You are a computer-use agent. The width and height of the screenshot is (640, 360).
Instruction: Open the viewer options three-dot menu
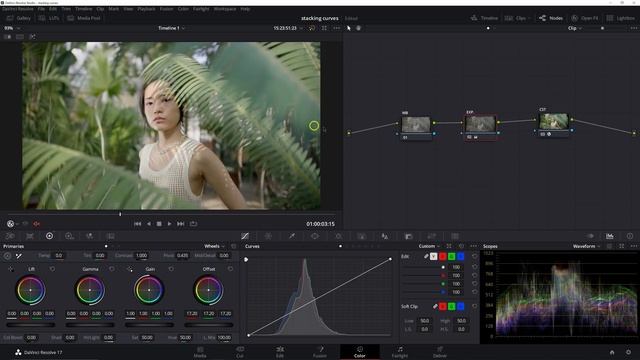click(x=336, y=28)
